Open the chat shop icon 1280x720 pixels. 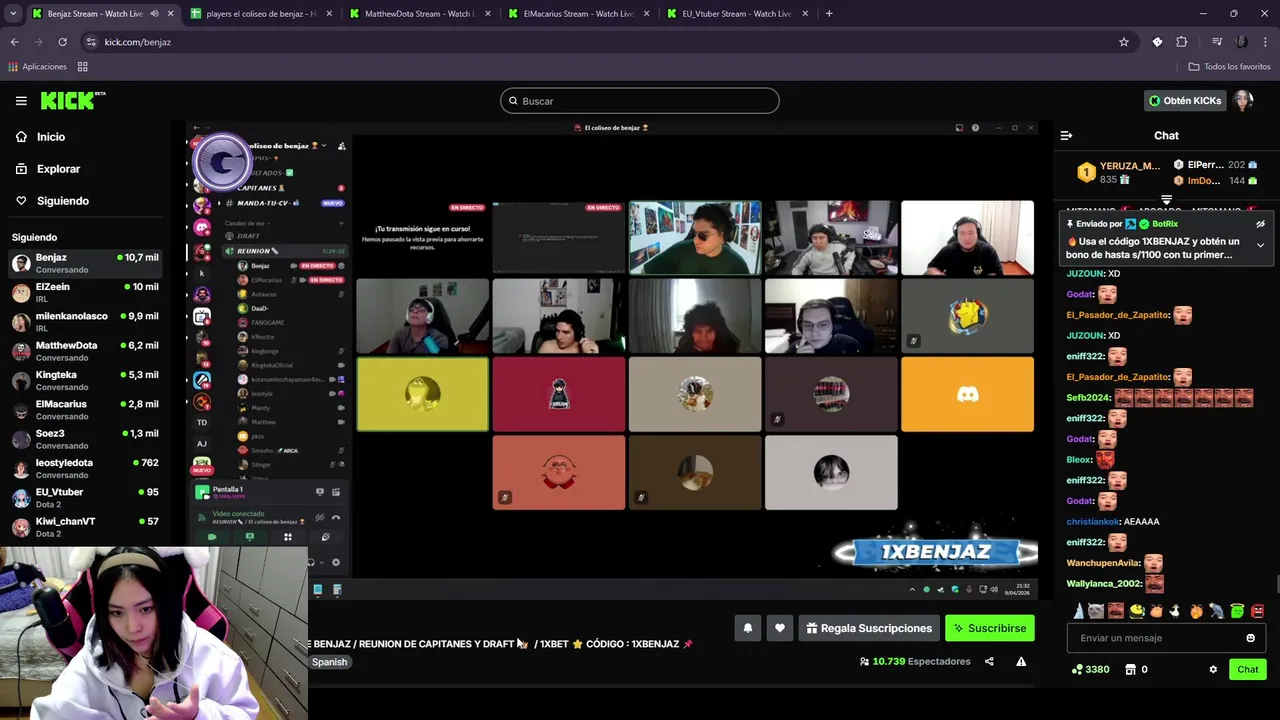[x=1130, y=669]
